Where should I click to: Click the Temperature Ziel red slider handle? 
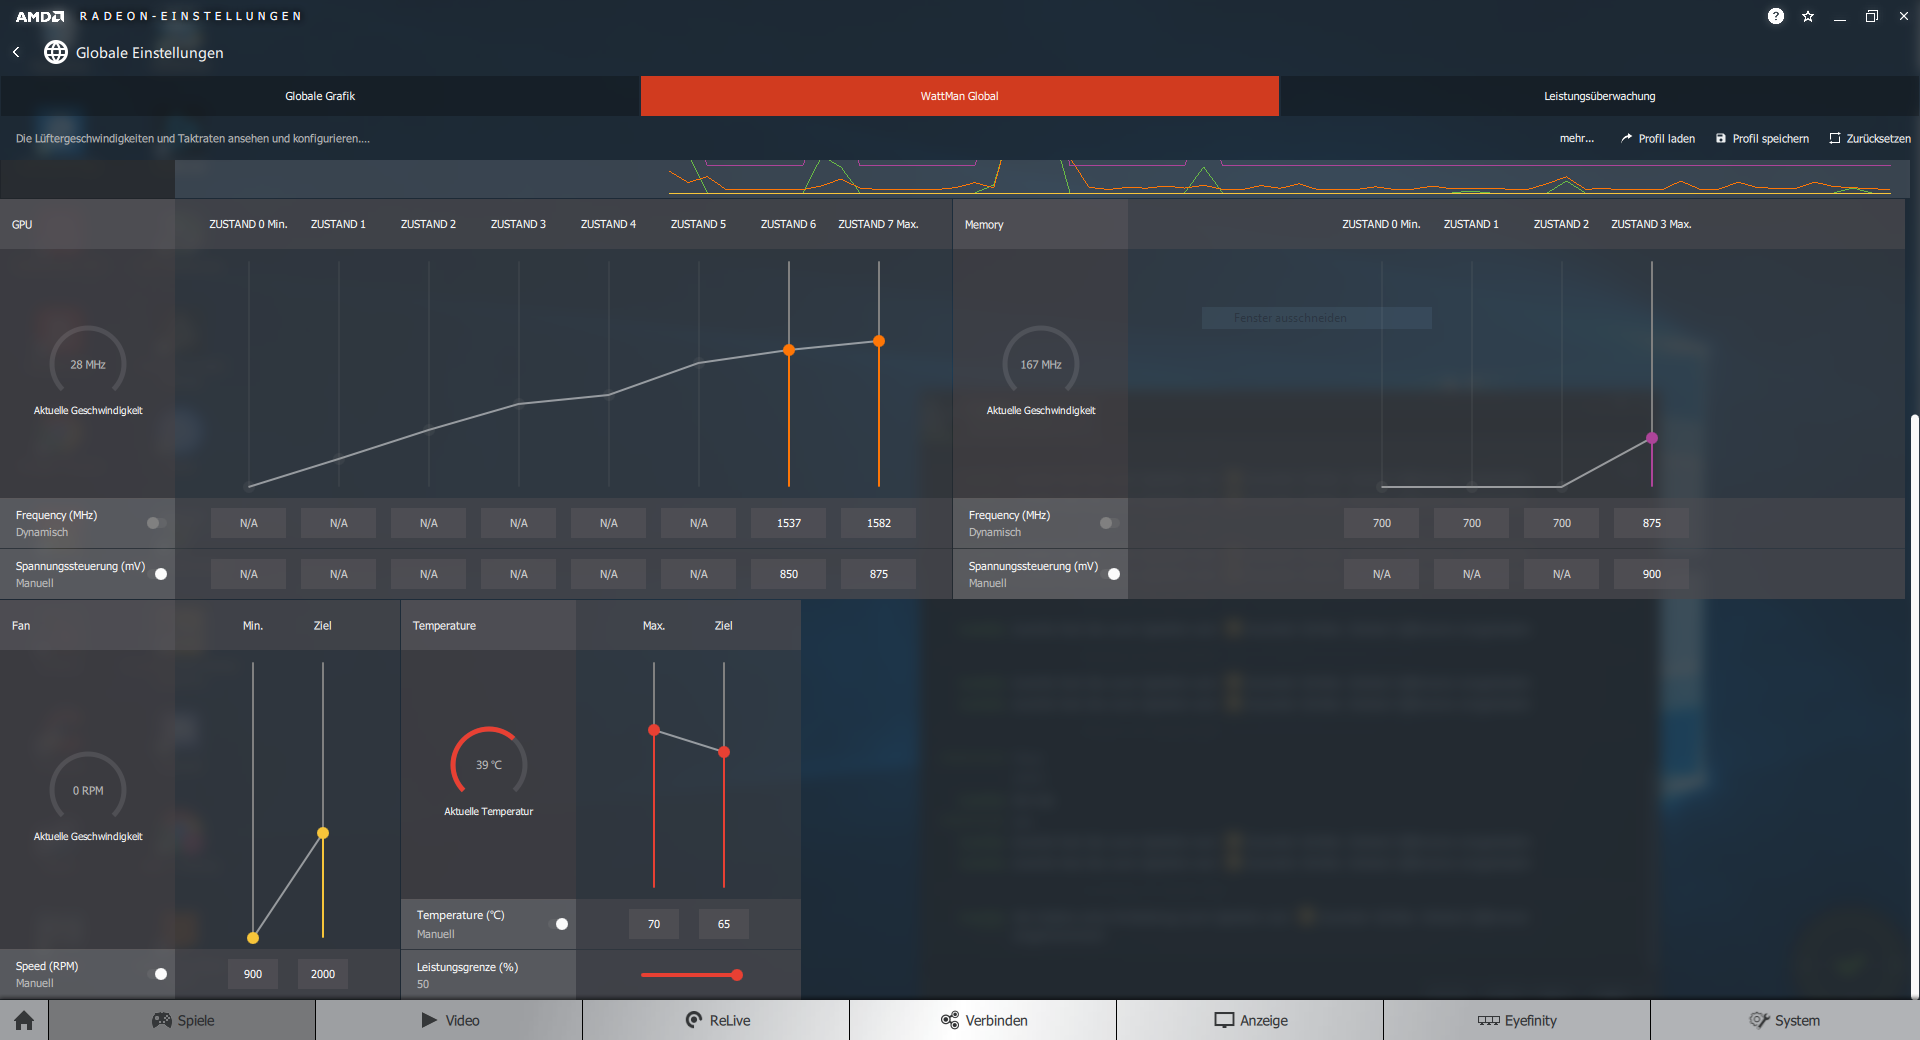724,752
